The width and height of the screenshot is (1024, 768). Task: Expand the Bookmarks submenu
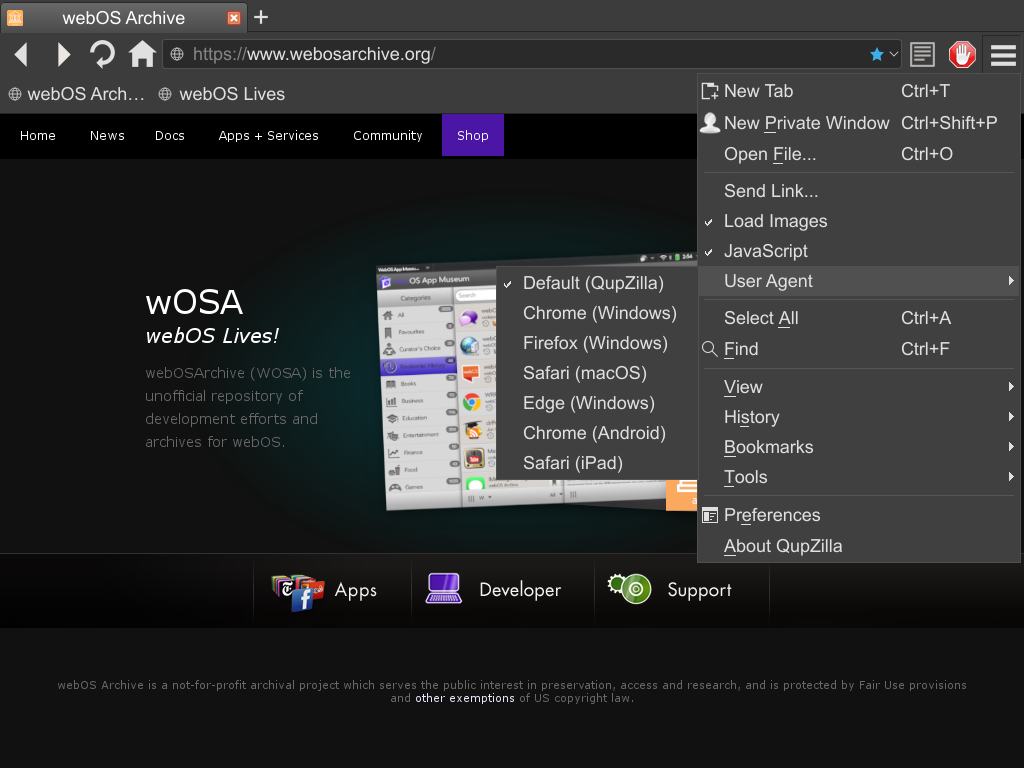[x=768, y=447]
